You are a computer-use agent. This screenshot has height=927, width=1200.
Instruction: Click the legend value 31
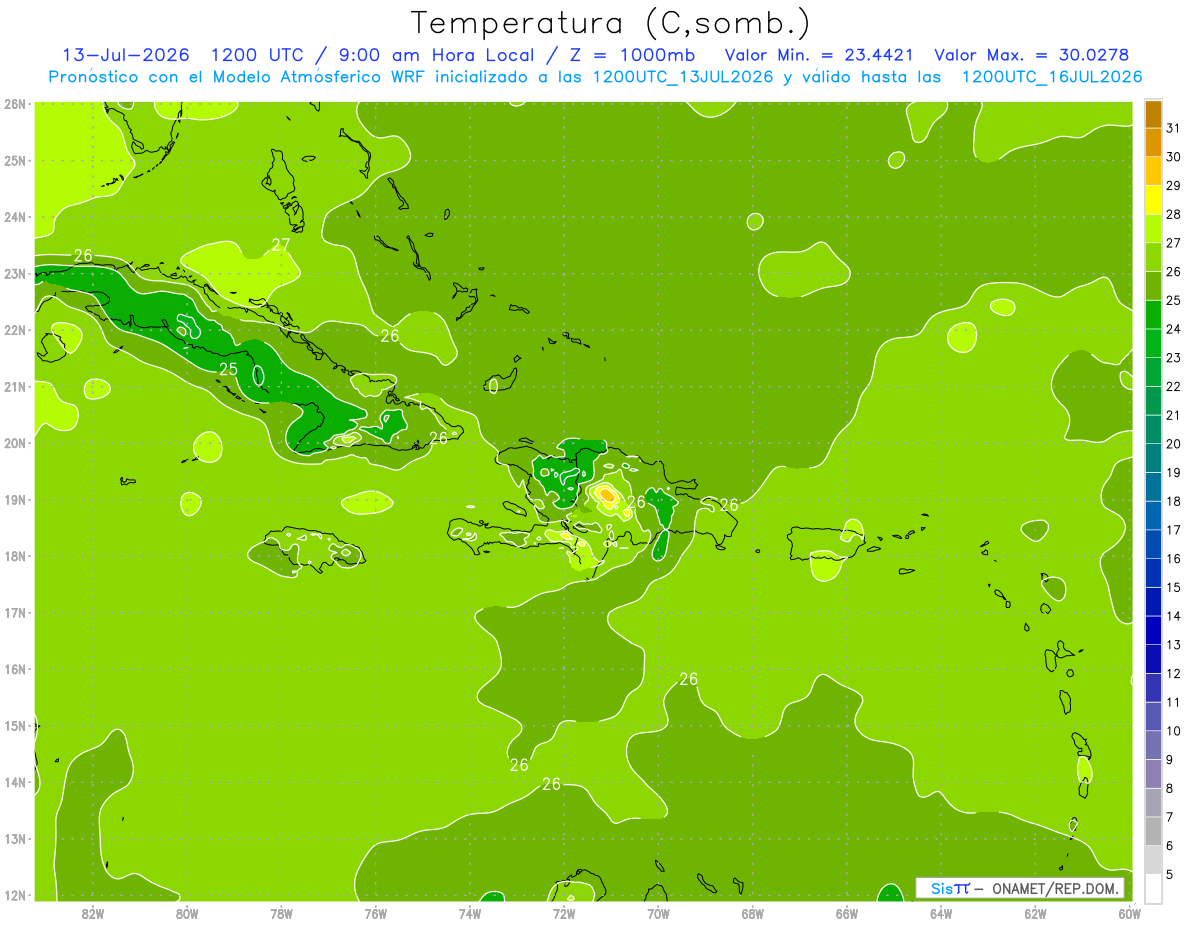(x=1174, y=128)
